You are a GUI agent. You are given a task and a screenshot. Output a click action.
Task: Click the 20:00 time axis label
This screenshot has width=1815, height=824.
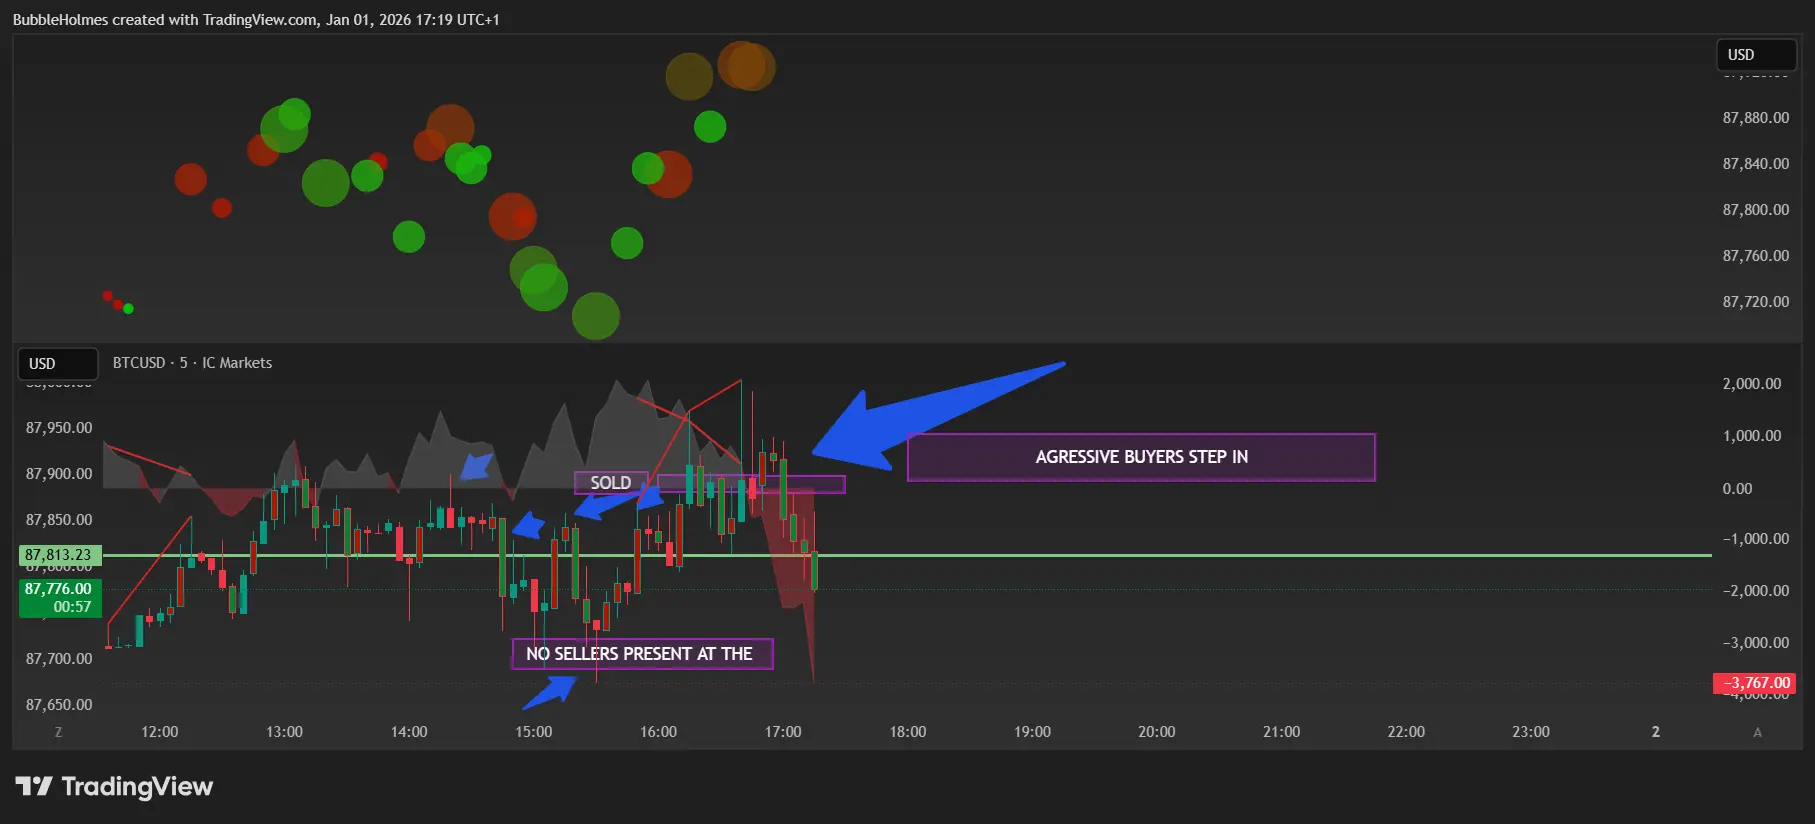pos(1157,732)
